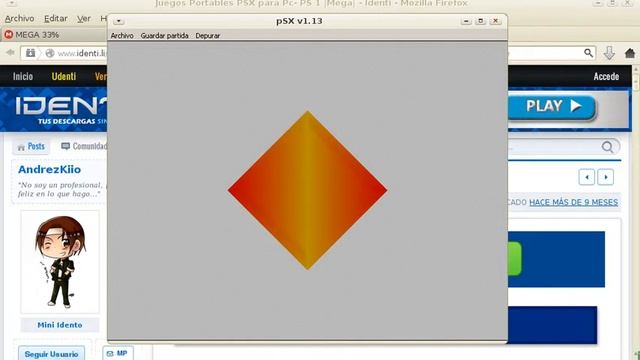Click the MP message button
The width and height of the screenshot is (640, 360).
point(118,353)
